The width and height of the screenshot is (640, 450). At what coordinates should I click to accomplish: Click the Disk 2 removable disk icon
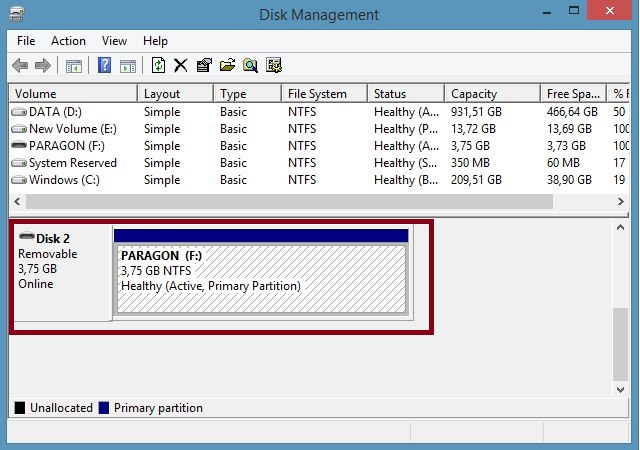click(27, 236)
